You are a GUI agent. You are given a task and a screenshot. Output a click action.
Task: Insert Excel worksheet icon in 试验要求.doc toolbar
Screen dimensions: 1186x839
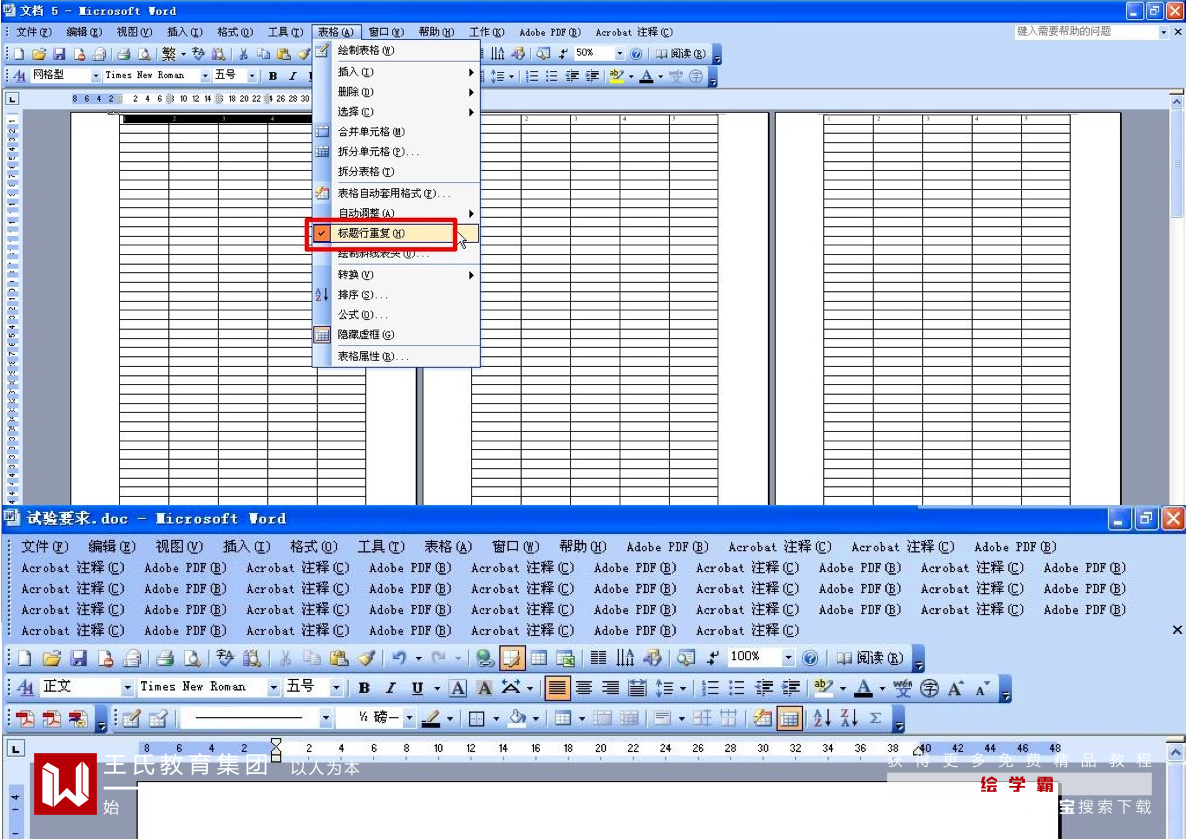(566, 658)
